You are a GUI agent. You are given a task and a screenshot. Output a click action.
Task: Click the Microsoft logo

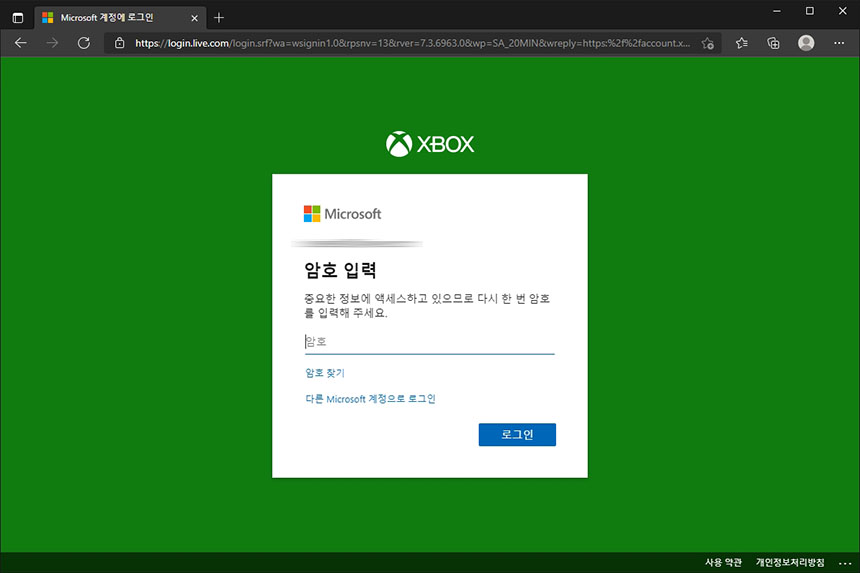coord(342,214)
